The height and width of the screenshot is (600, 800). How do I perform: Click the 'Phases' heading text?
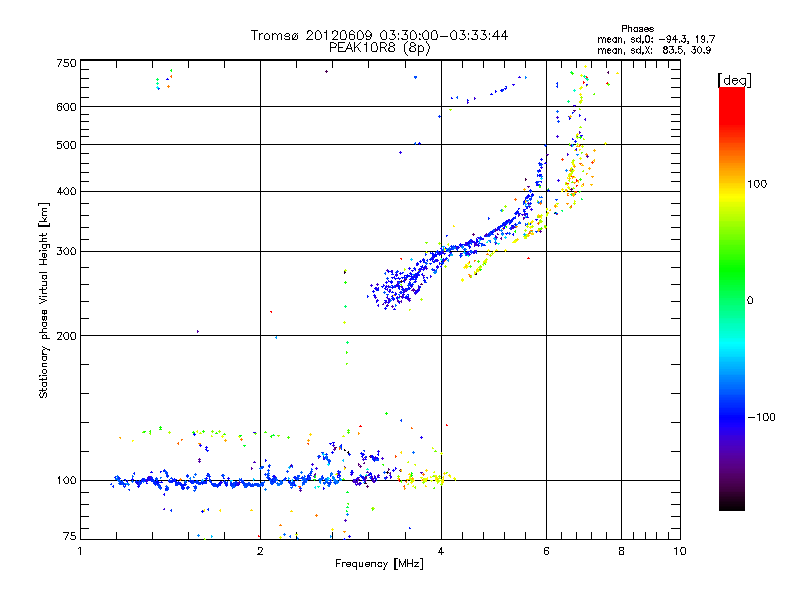point(637,29)
